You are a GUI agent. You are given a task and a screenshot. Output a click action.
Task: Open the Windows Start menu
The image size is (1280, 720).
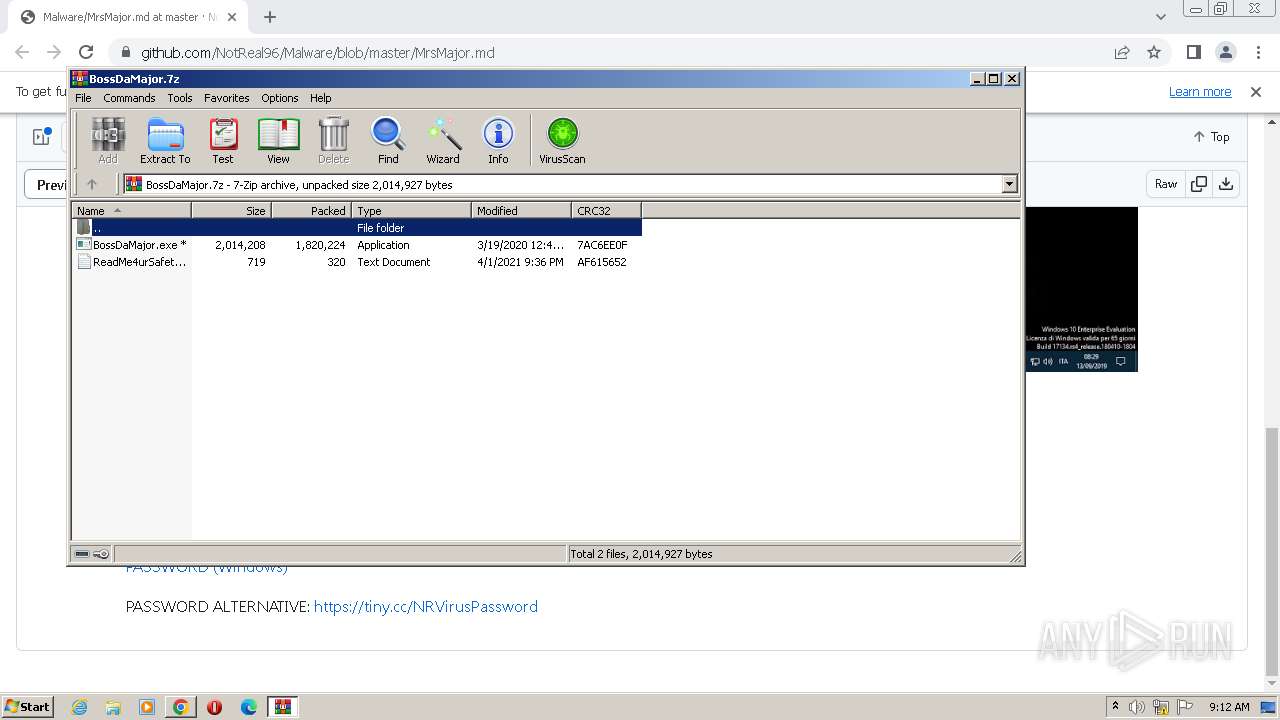28,706
